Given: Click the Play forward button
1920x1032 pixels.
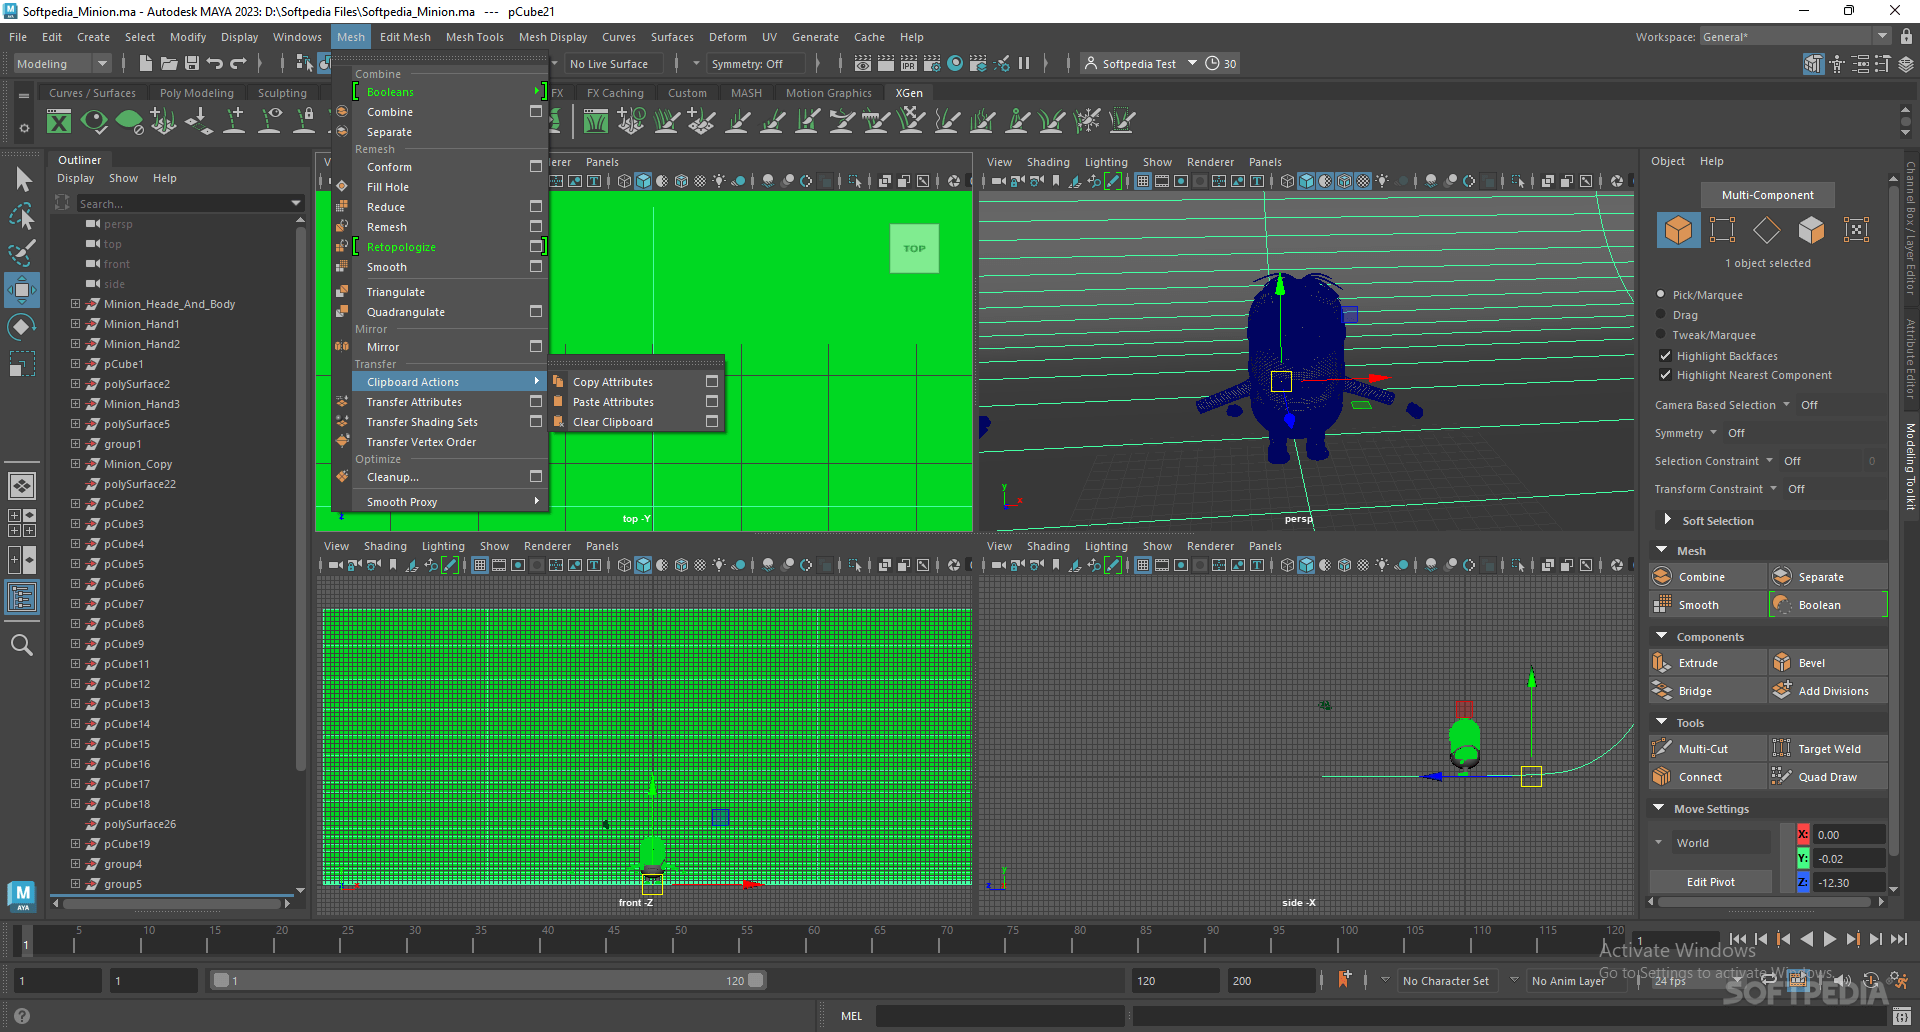Looking at the screenshot, I should point(1829,939).
